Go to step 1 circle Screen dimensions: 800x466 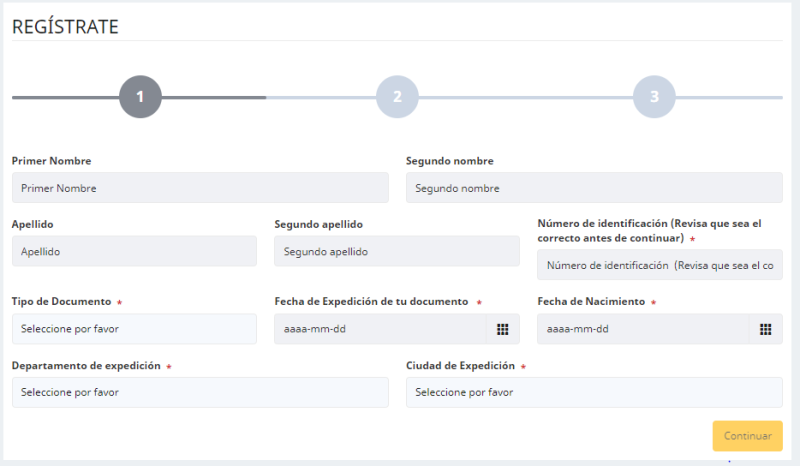[x=140, y=97]
